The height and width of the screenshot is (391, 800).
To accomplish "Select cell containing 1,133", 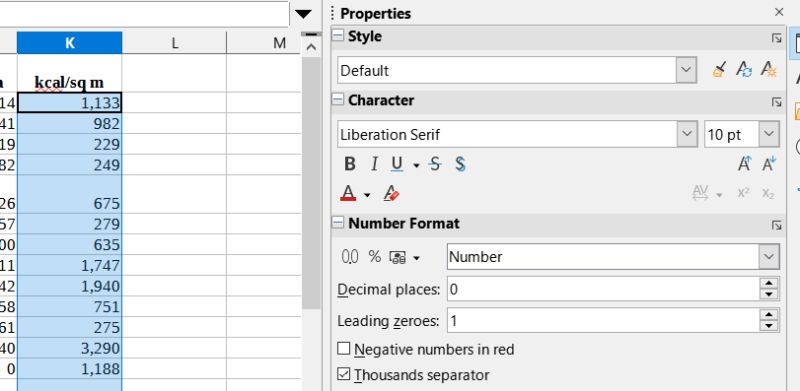I will click(x=70, y=103).
